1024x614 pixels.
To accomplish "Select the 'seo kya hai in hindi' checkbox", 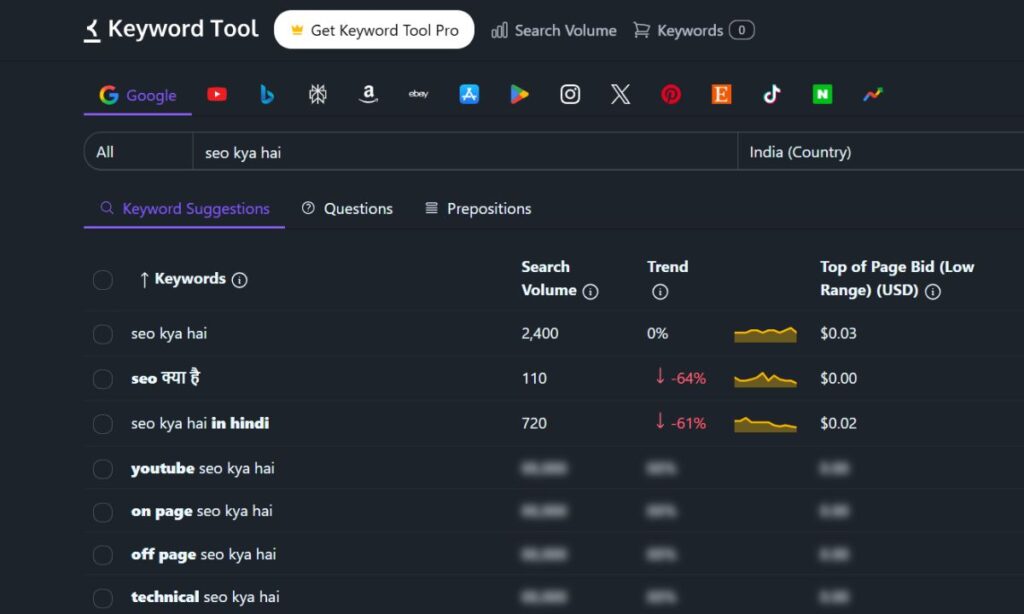I will click(x=102, y=423).
